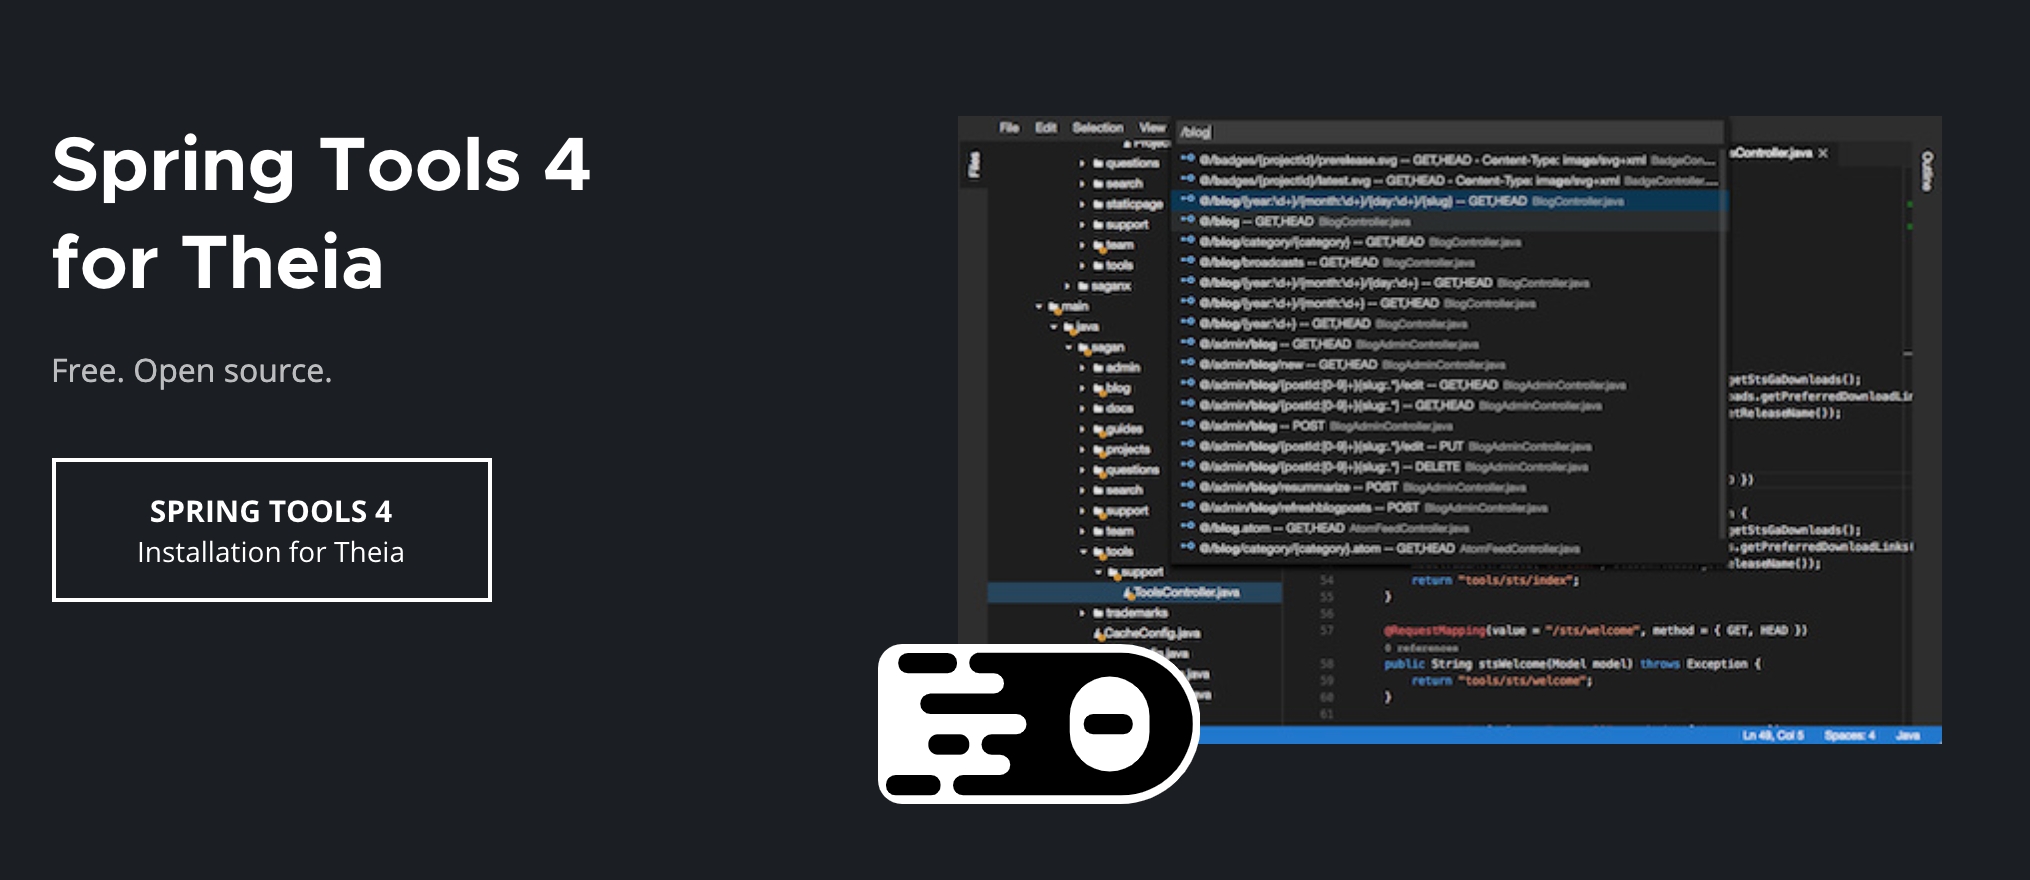Click the /blog quick-open search field

coord(1448,132)
